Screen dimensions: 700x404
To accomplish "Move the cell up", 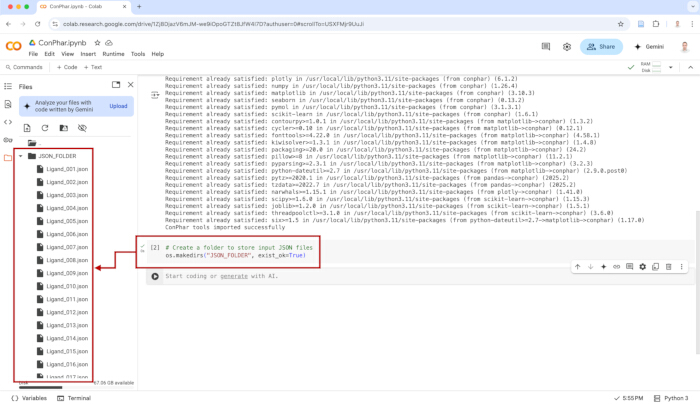I will pos(578,267).
